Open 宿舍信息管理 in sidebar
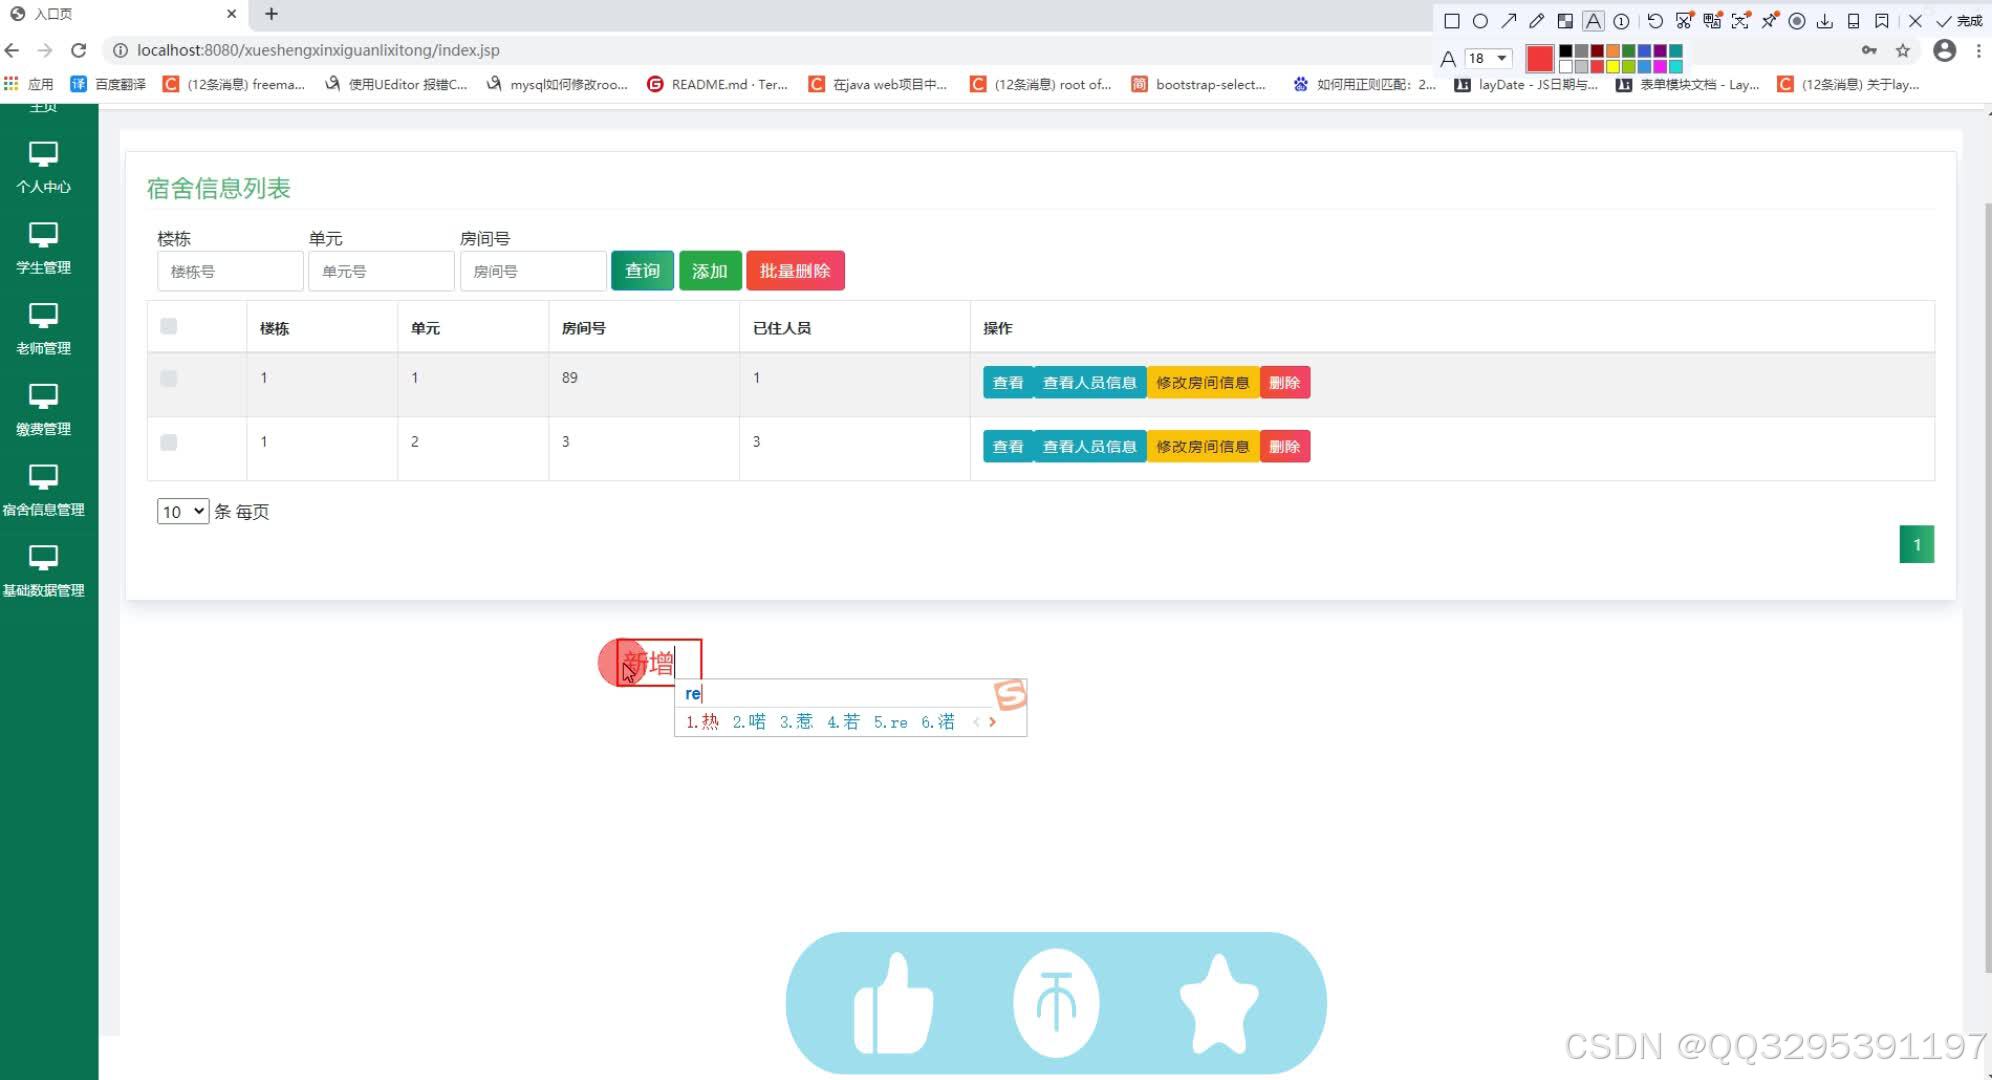The height and width of the screenshot is (1080, 1992). [x=43, y=490]
